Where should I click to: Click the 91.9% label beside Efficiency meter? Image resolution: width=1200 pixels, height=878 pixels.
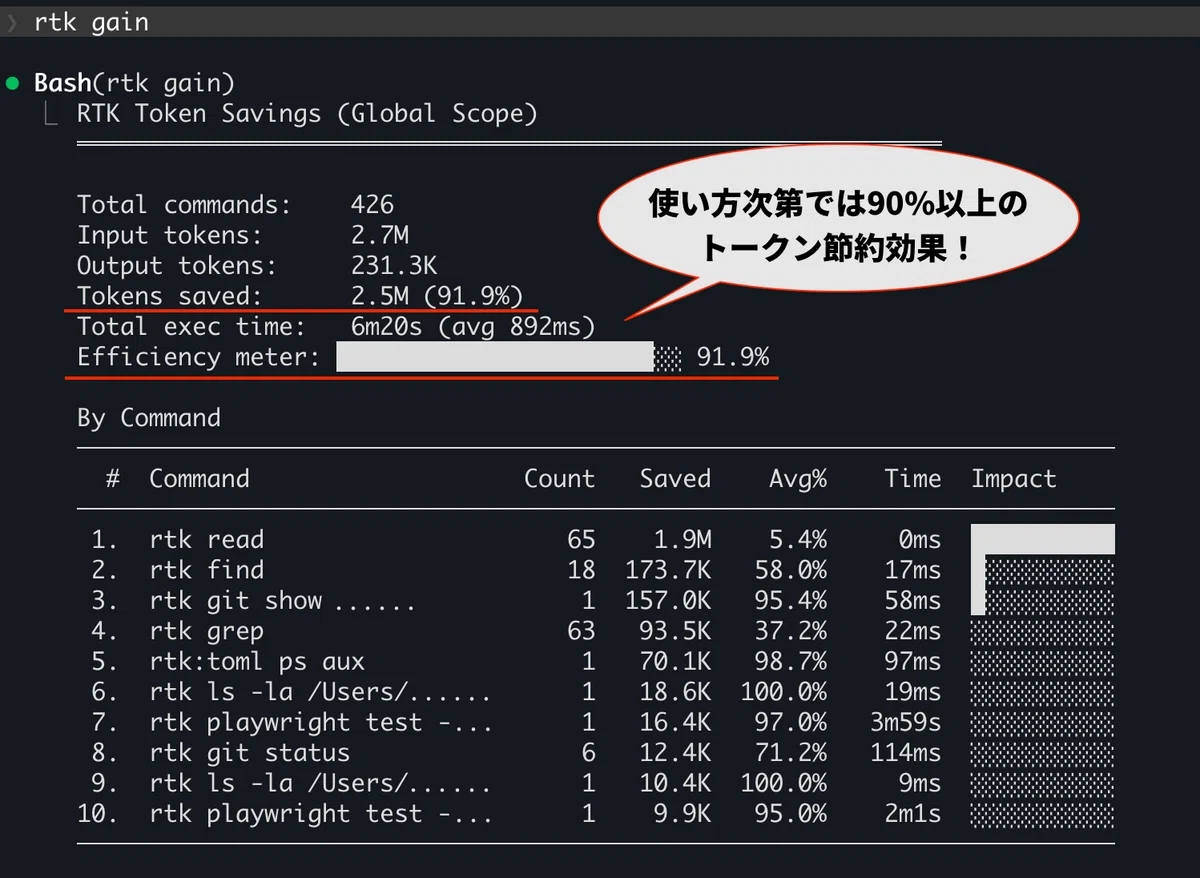pos(733,357)
